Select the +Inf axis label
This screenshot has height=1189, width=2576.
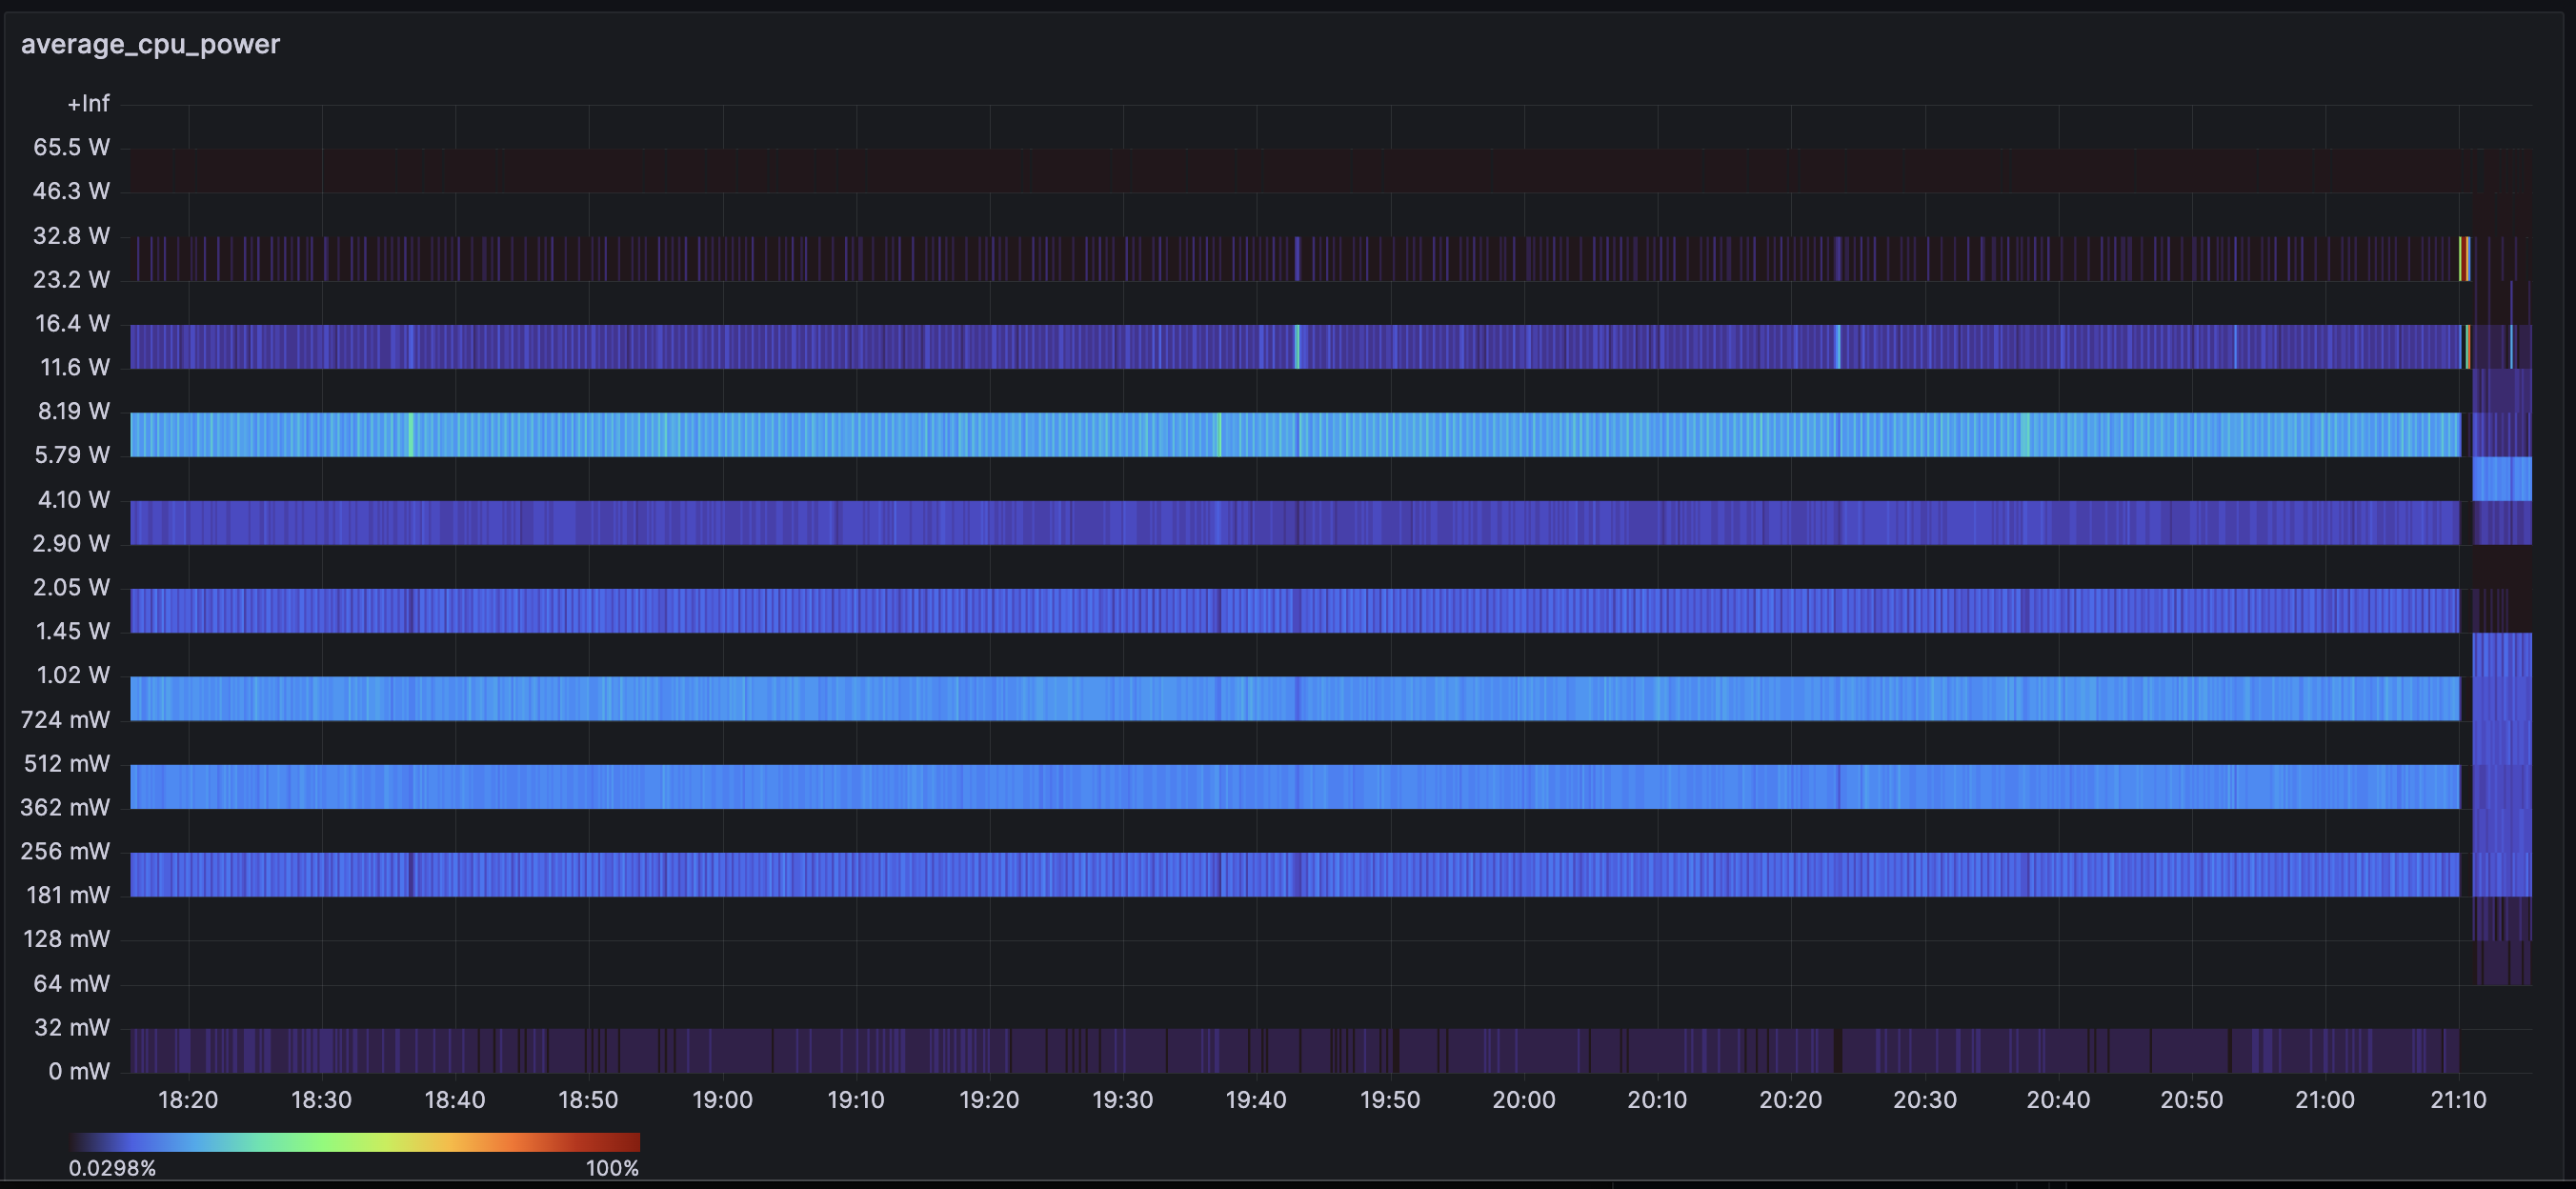(x=88, y=103)
